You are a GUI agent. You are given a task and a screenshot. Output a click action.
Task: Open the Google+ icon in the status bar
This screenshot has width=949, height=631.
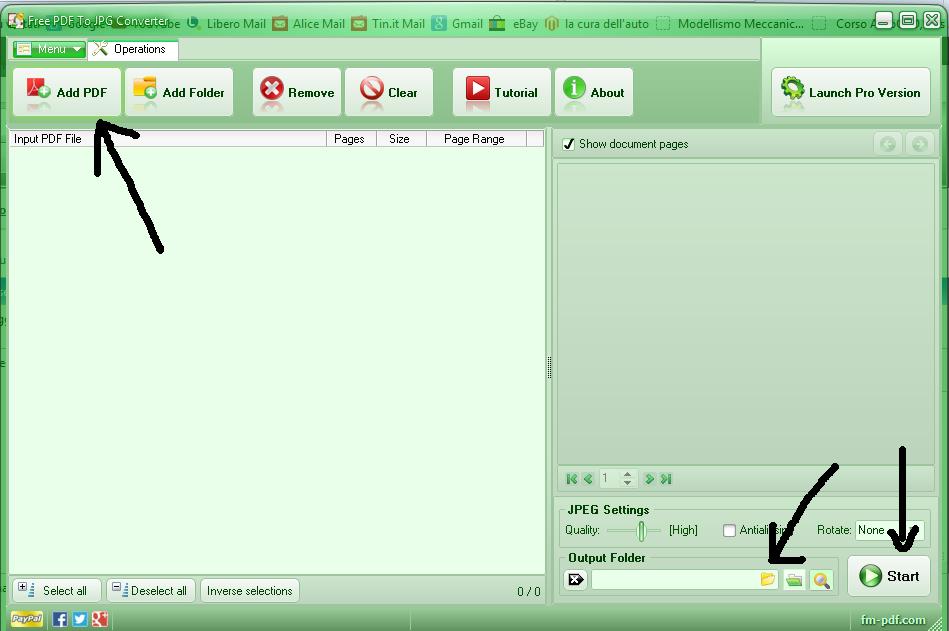pos(99,619)
